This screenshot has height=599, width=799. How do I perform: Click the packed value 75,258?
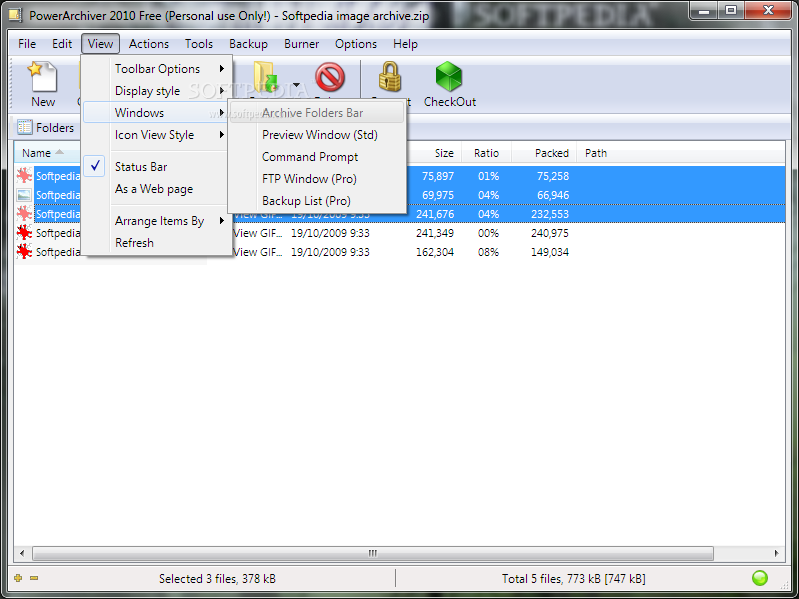(553, 176)
